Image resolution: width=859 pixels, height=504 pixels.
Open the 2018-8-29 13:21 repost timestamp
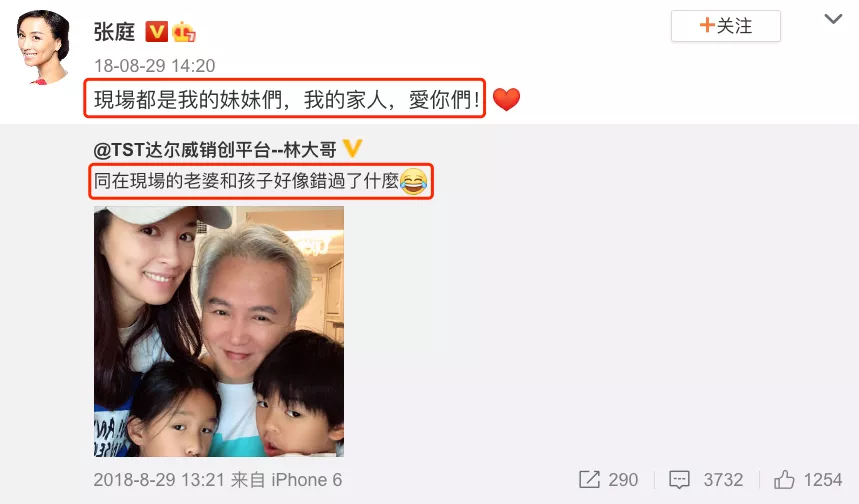click(159, 480)
